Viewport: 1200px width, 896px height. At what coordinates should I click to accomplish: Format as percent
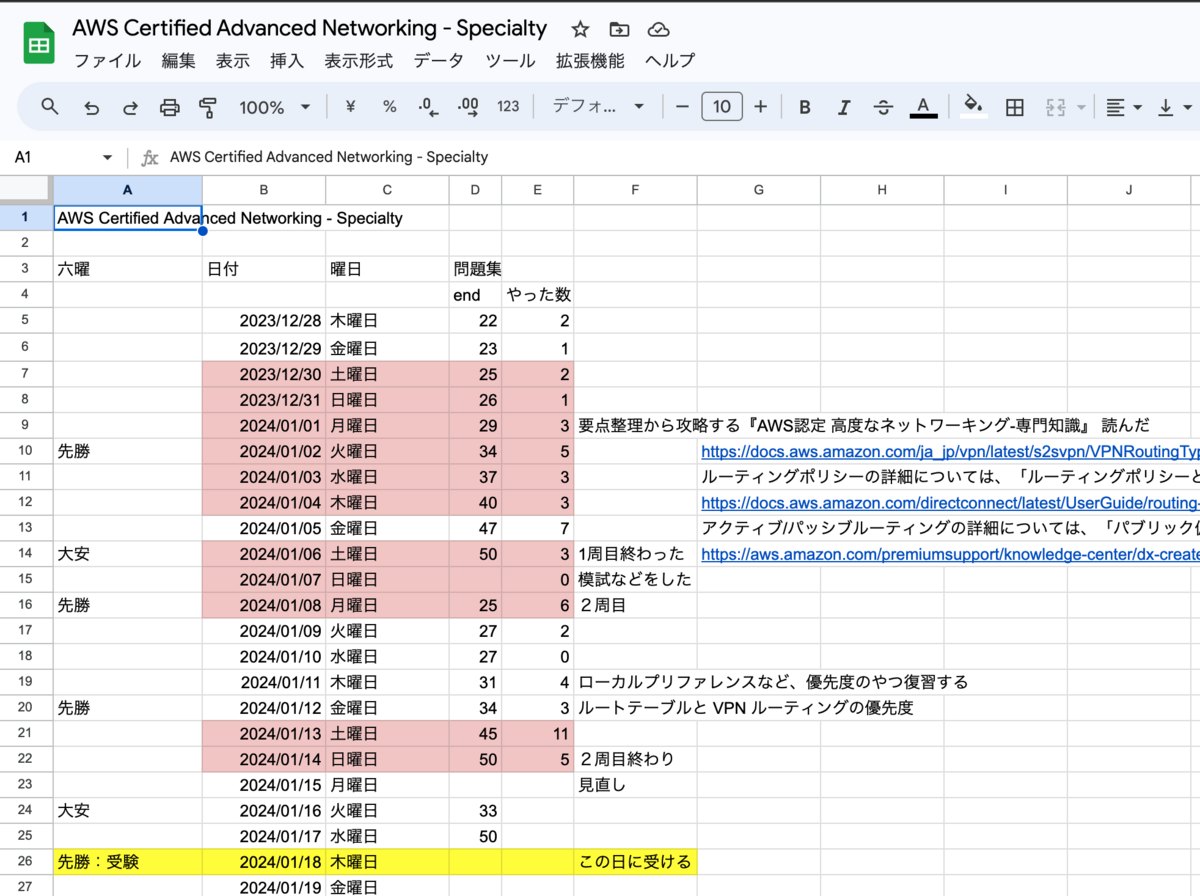tap(389, 107)
